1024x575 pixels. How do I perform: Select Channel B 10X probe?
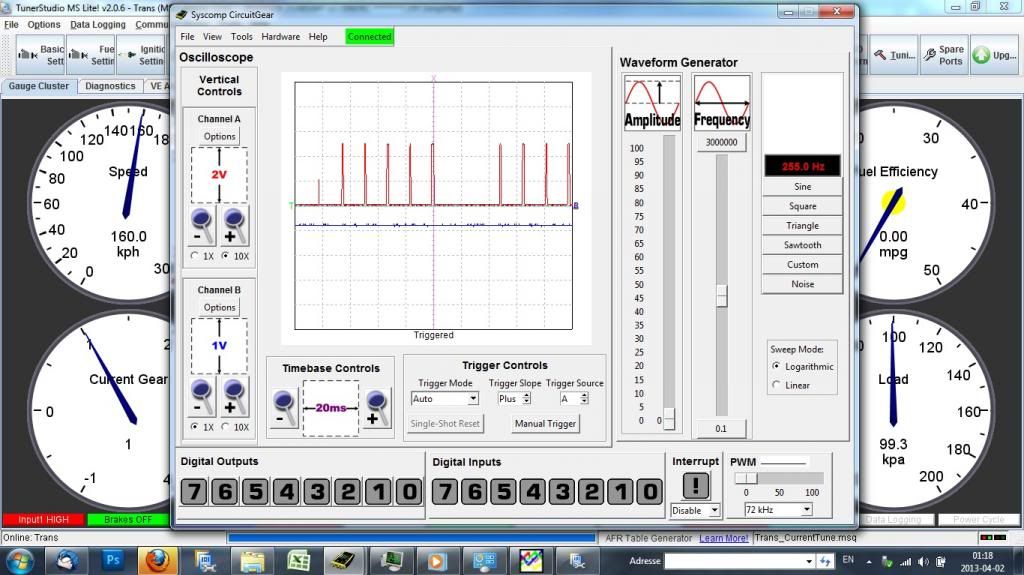[x=225, y=426]
